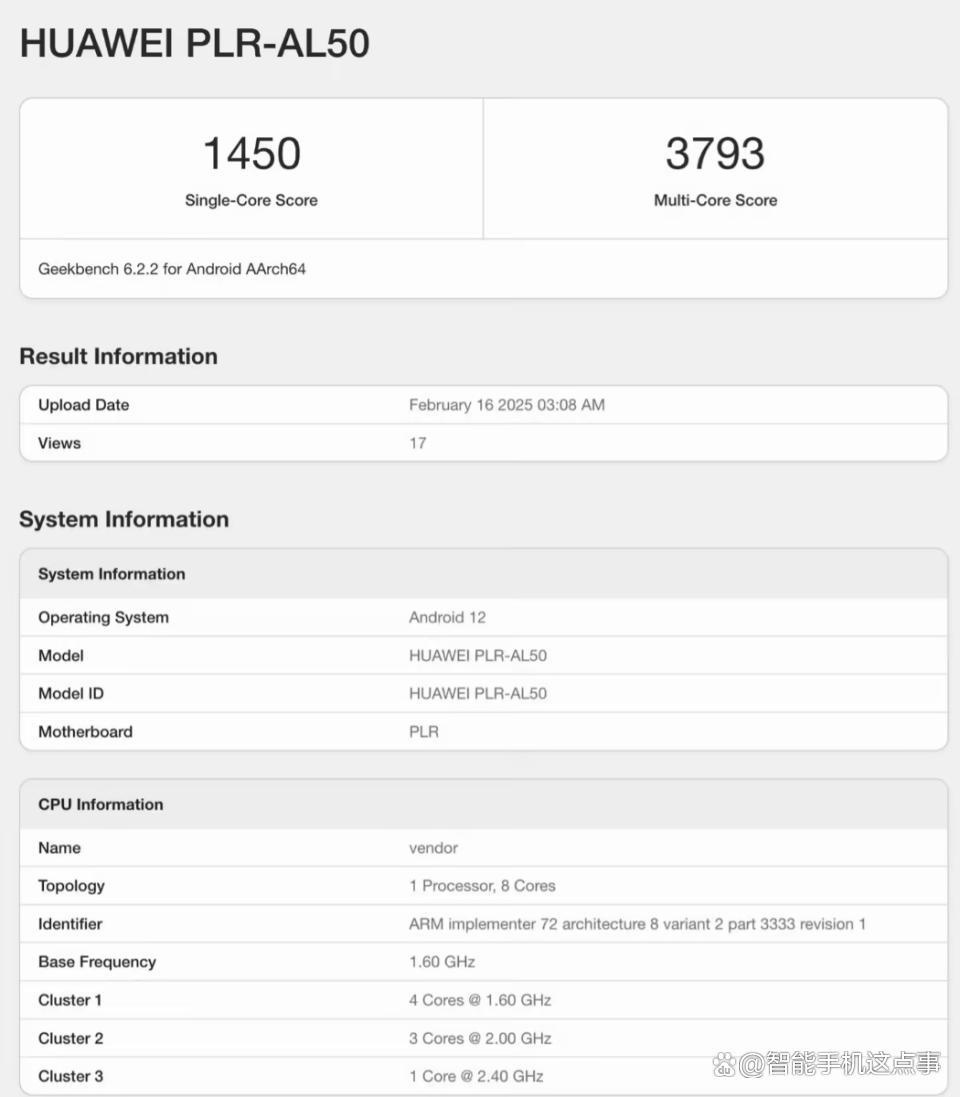Click the Operating System label
960x1097 pixels.
(104, 618)
